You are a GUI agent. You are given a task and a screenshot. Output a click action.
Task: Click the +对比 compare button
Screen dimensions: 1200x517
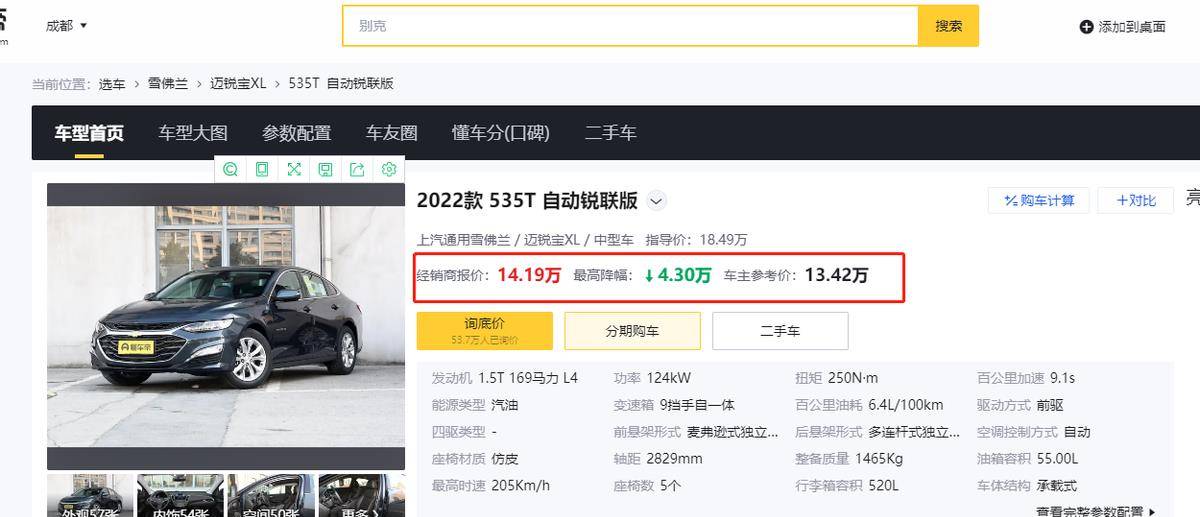tap(1136, 200)
